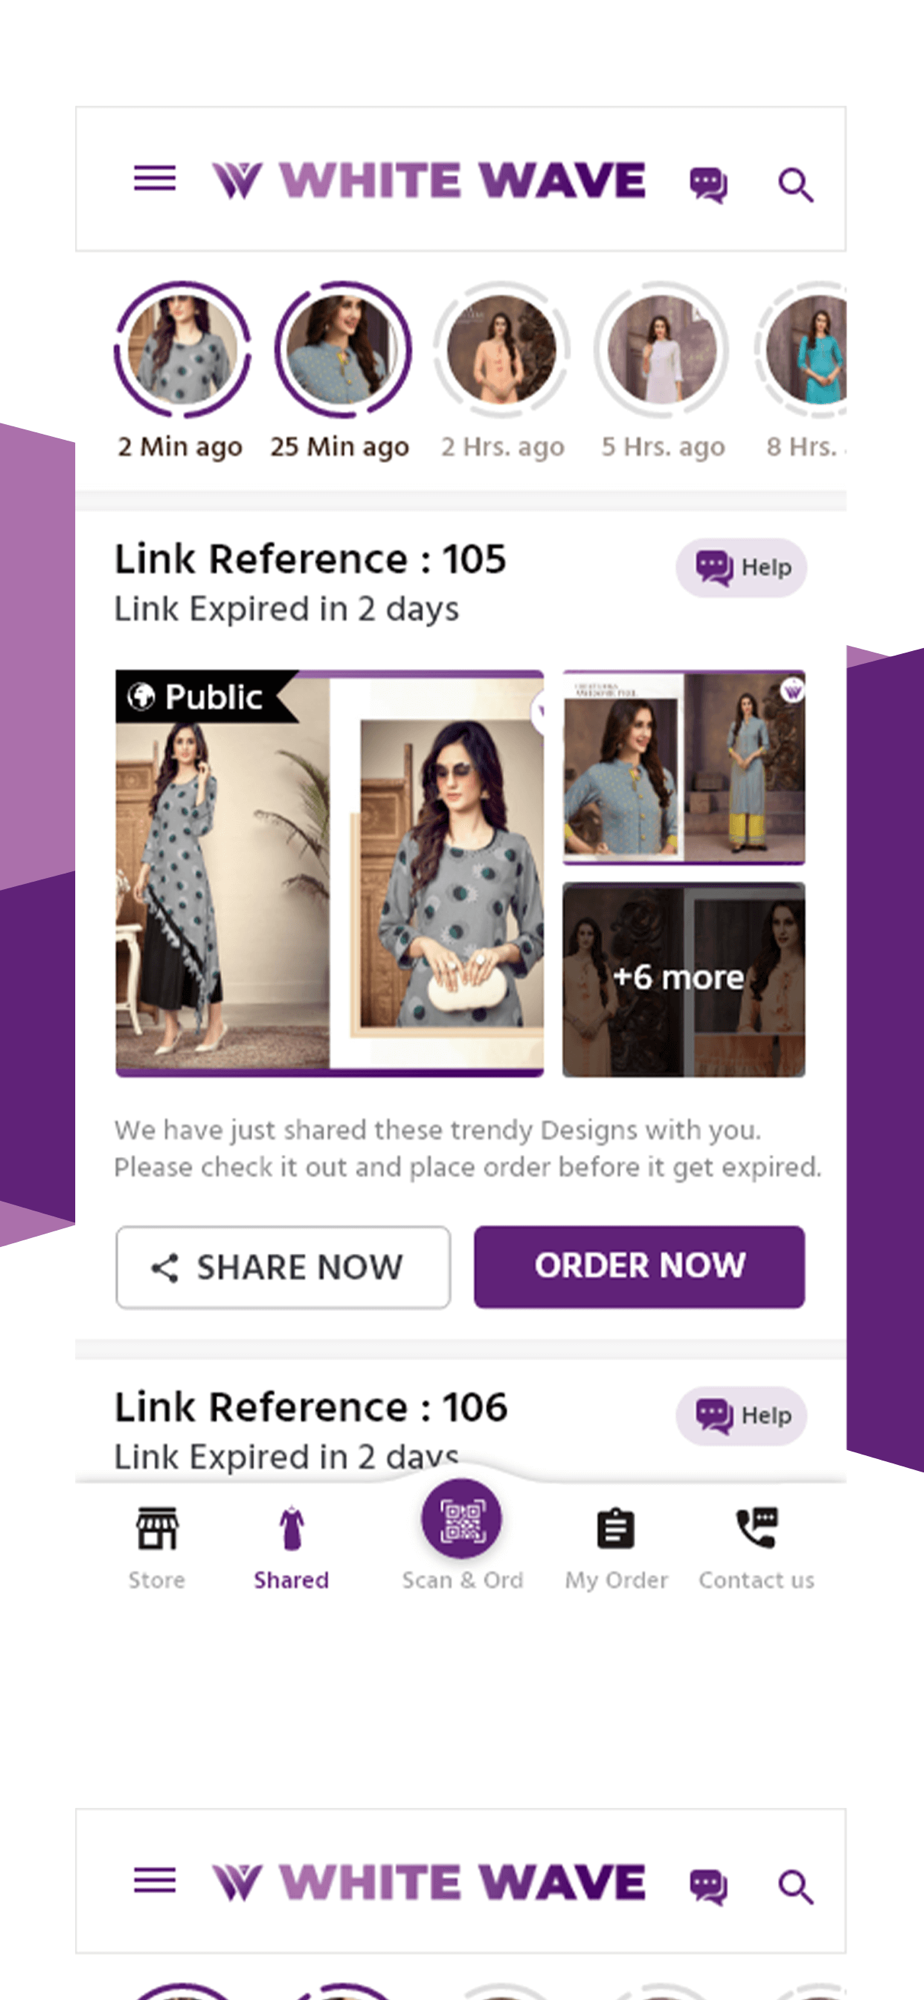This screenshot has height=2000, width=924.
Task: Open chat icon in top header
Action: (708, 184)
